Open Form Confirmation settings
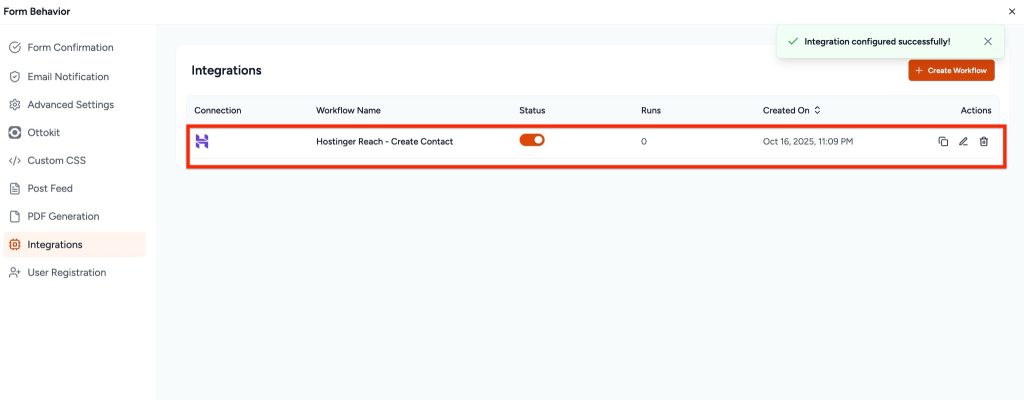1024x400 pixels. [x=70, y=48]
